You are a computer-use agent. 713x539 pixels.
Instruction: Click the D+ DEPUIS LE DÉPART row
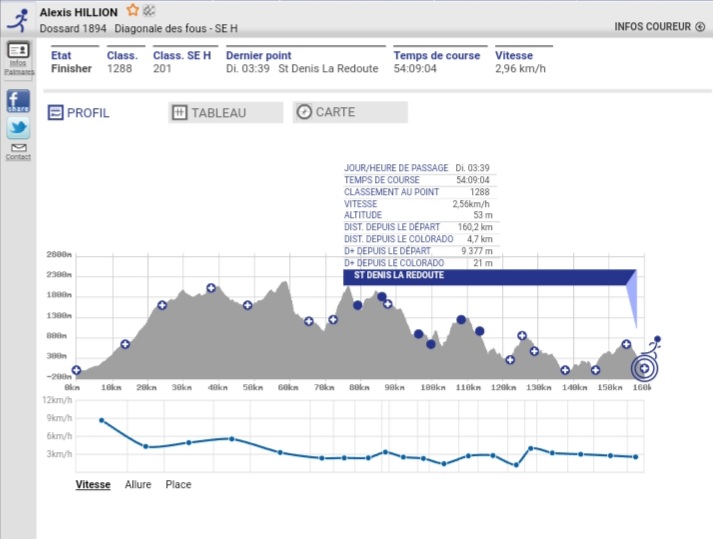coord(418,251)
